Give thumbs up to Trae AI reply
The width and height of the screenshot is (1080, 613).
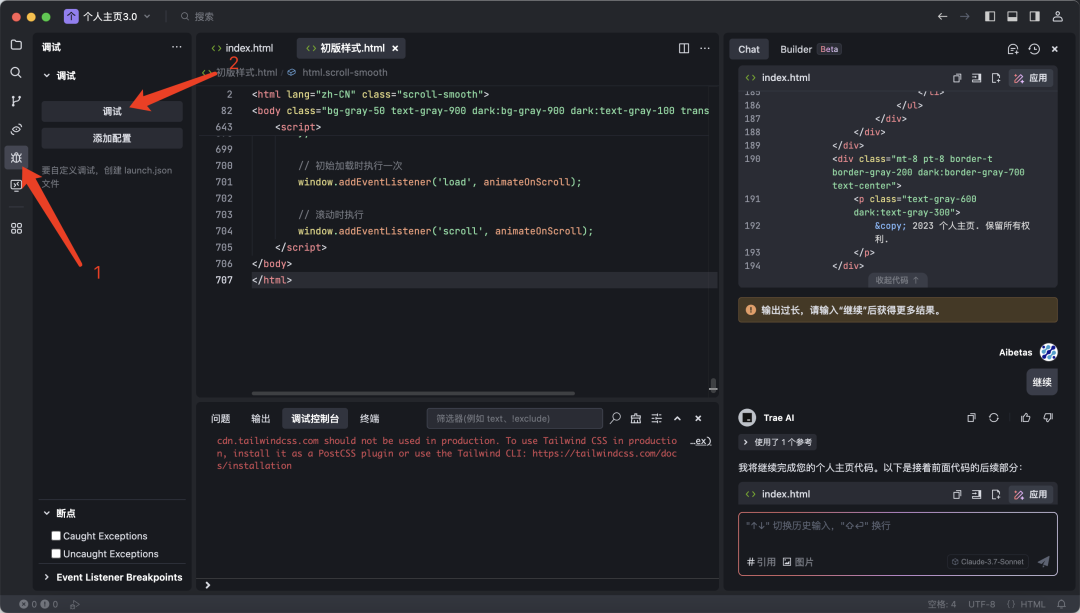[x=1026, y=417]
